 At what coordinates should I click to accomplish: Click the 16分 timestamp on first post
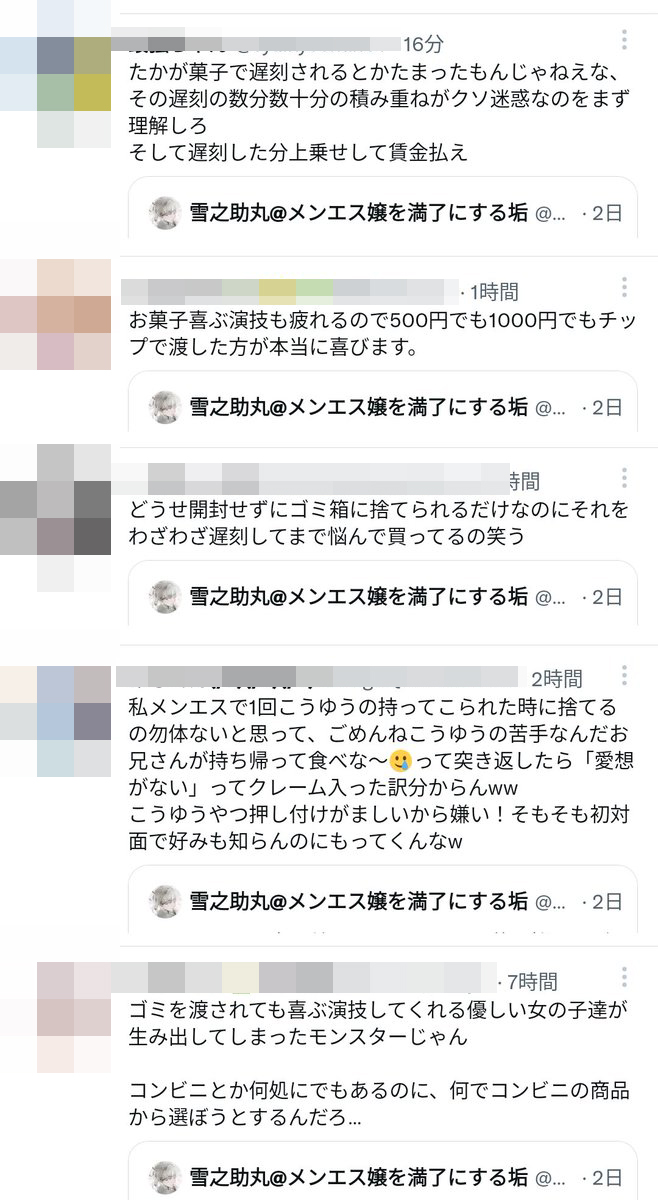[422, 44]
